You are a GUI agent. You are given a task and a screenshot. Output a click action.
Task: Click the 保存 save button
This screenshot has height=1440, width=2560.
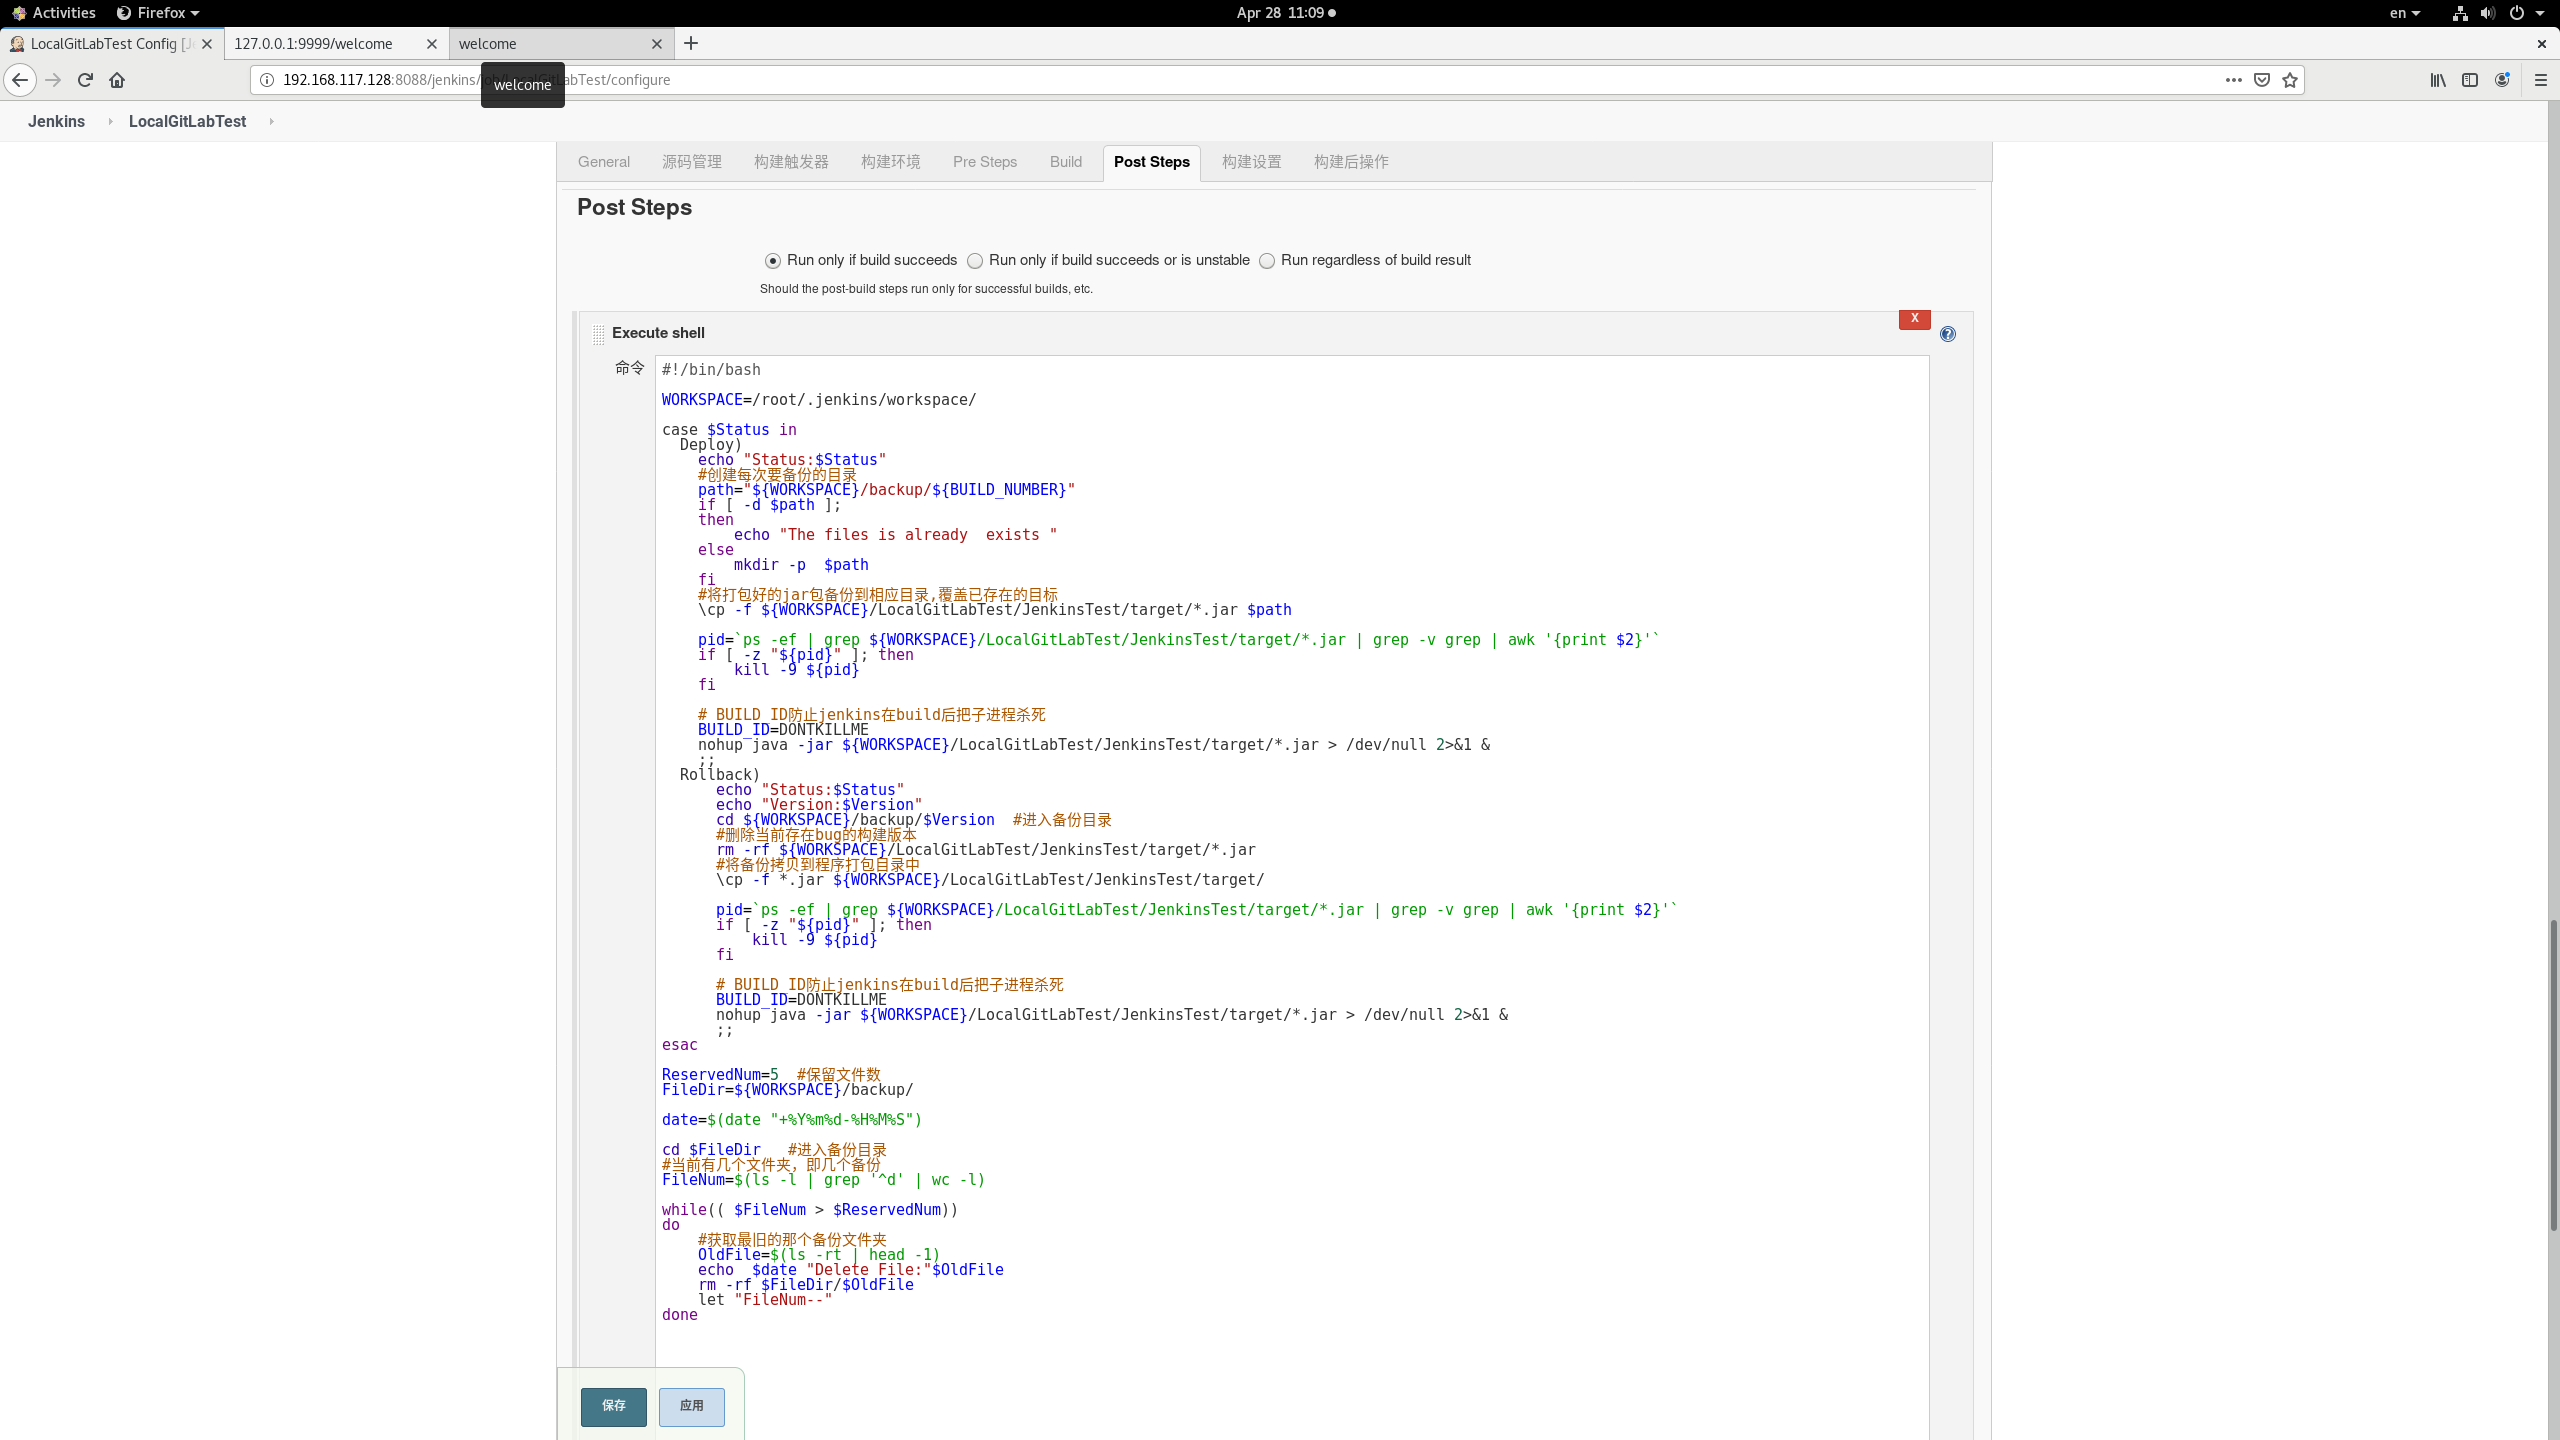613,1406
